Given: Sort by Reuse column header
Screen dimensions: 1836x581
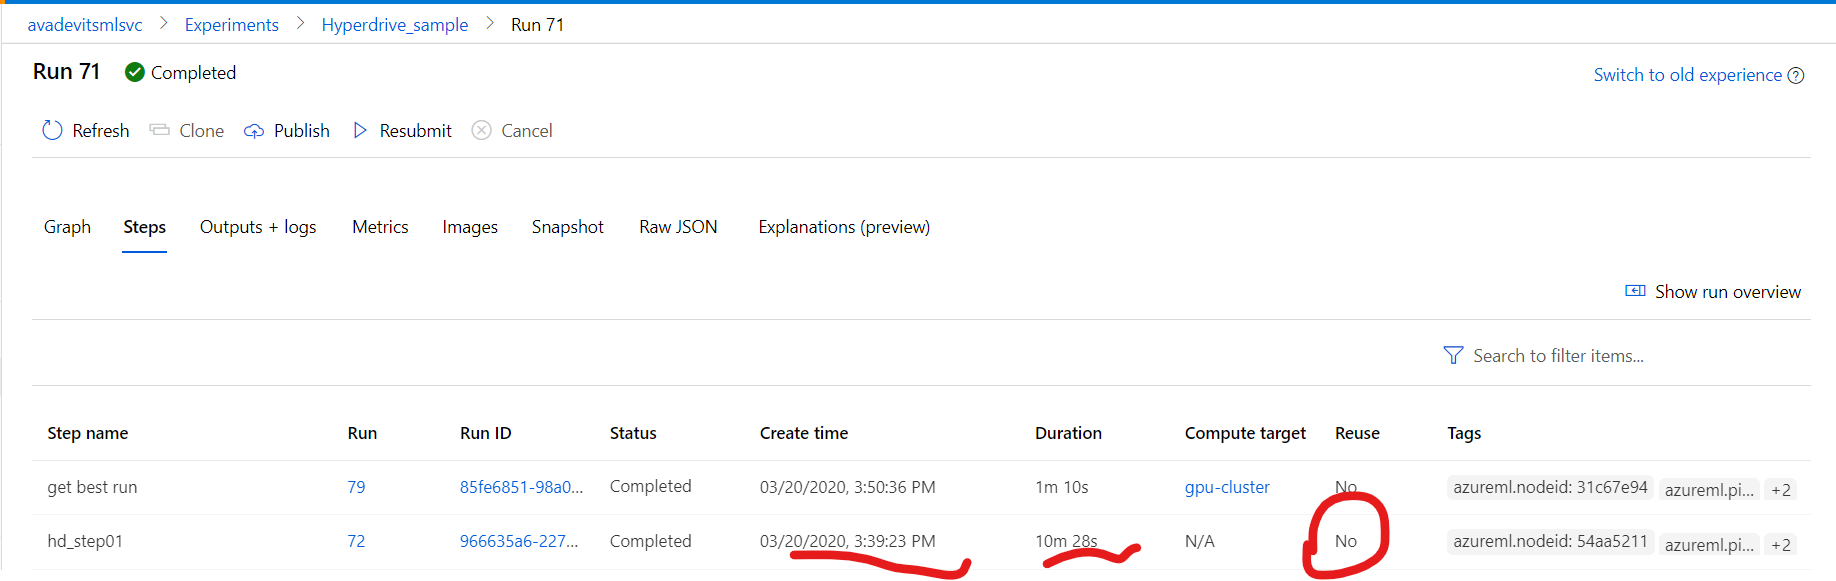Looking at the screenshot, I should click(1357, 433).
